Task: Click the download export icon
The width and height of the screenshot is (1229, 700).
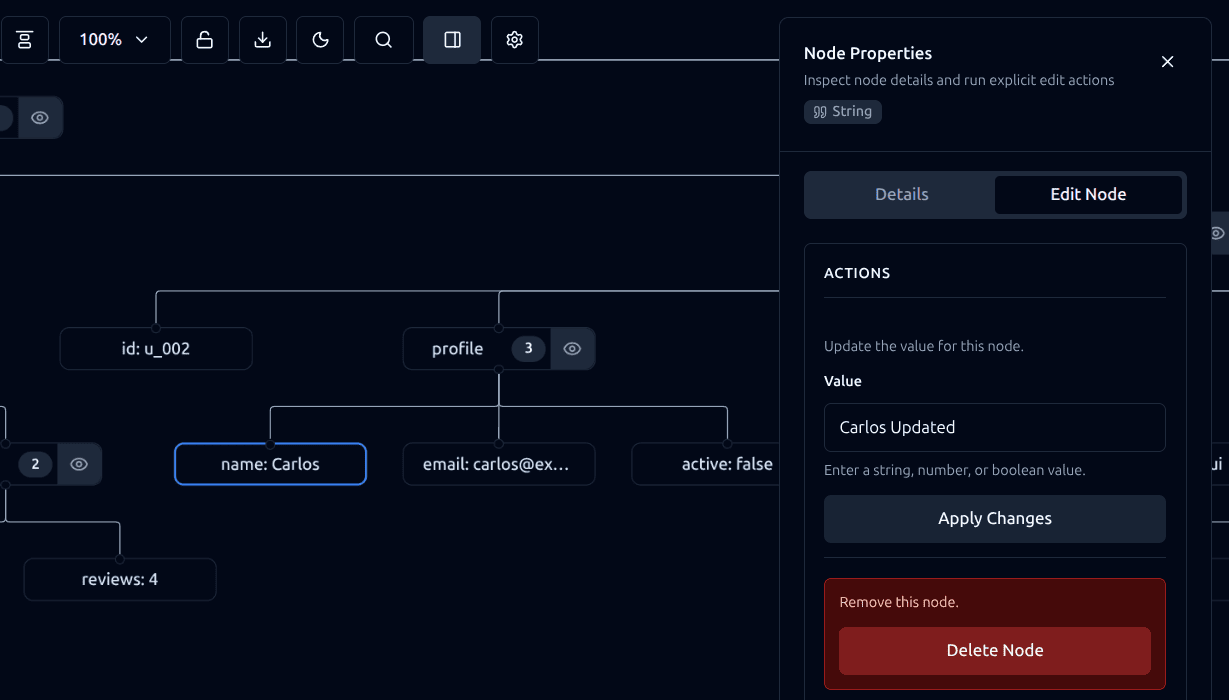Action: point(263,39)
